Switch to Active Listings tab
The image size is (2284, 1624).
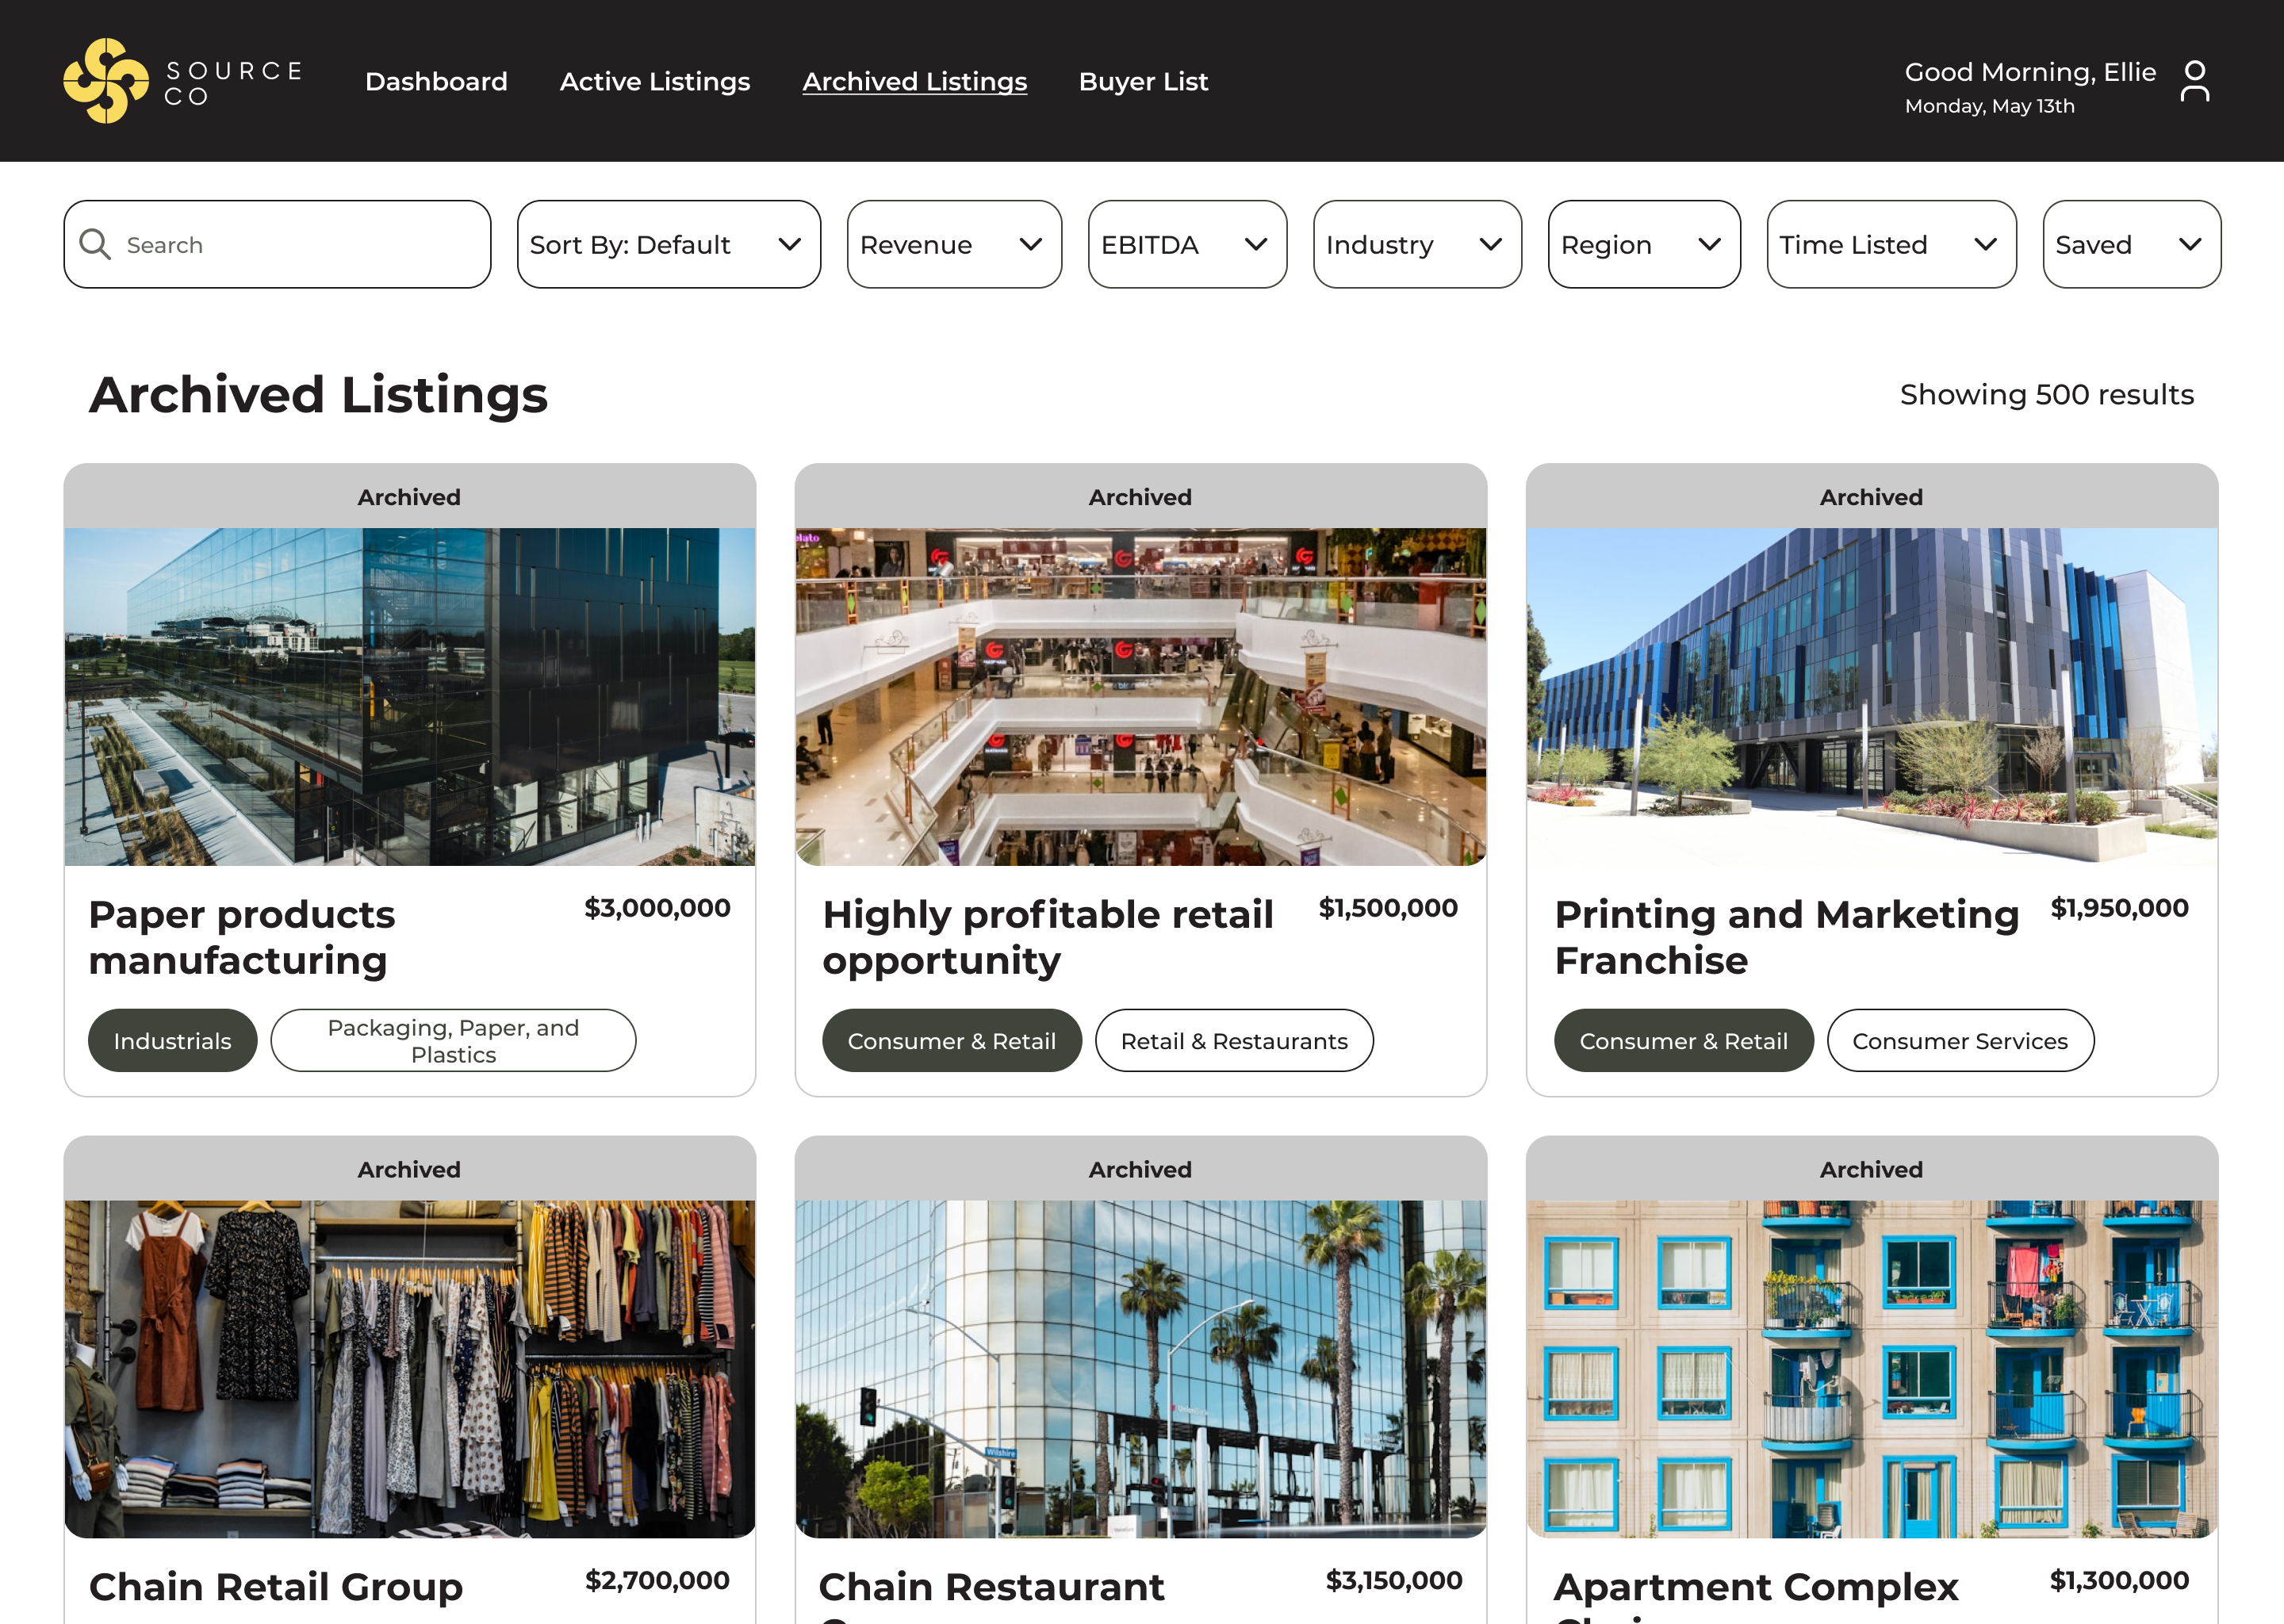655,82
